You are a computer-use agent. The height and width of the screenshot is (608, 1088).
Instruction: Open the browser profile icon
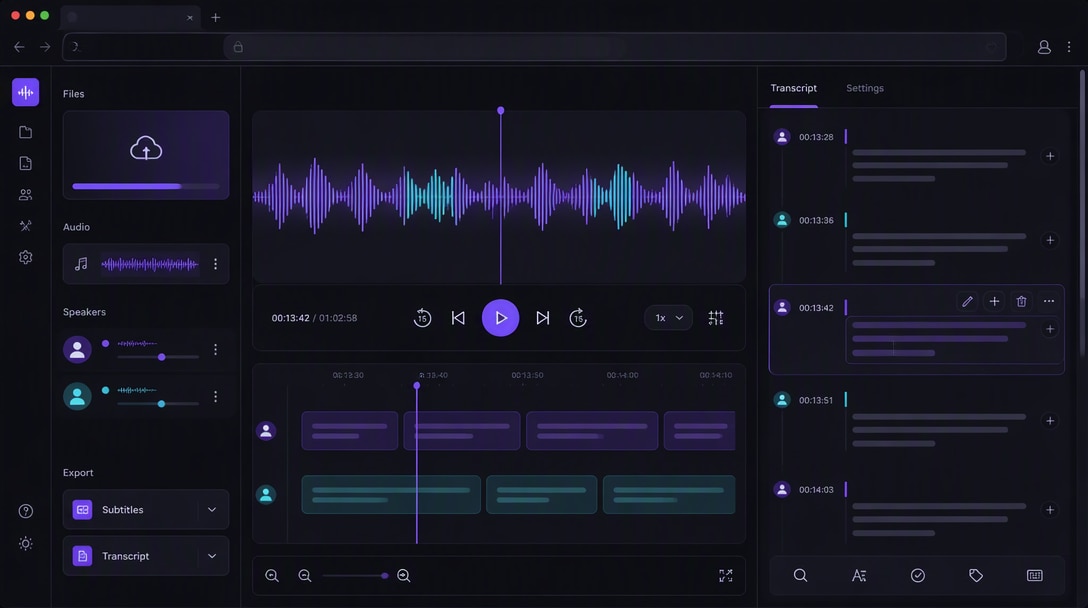click(x=1044, y=47)
